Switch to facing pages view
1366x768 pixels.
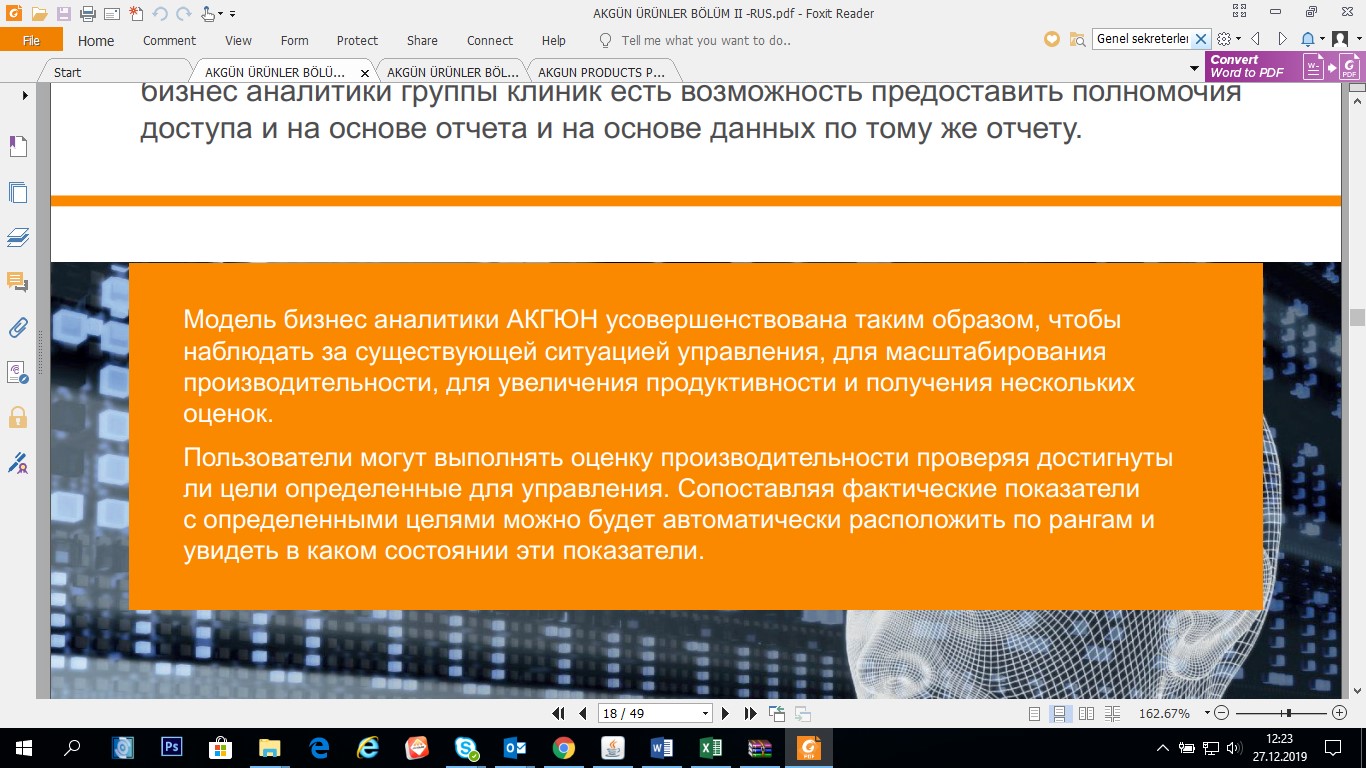(x=1086, y=714)
